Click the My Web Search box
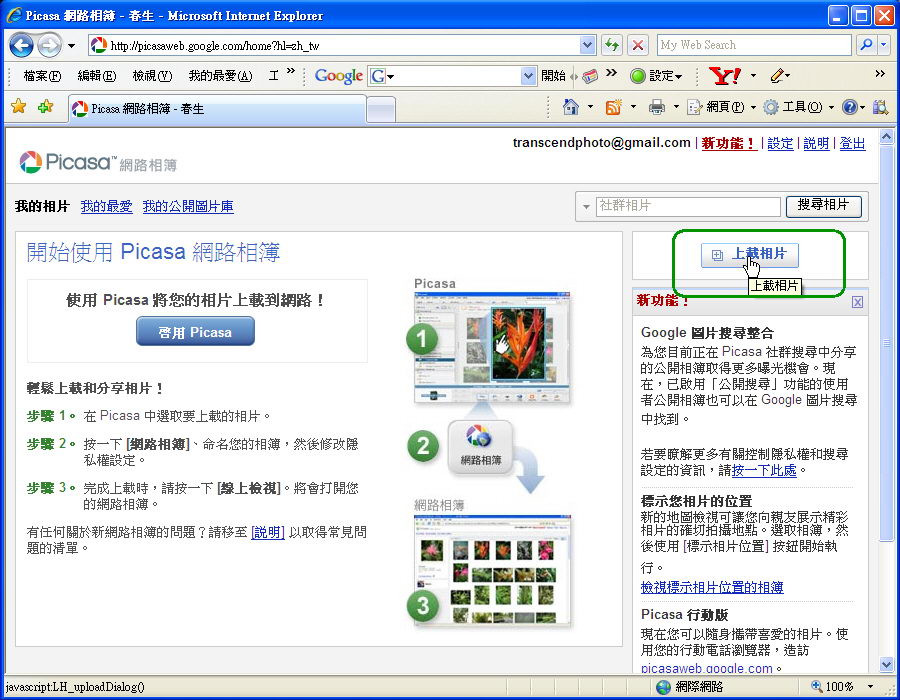Screen dimensions: 900x700 click(754, 45)
